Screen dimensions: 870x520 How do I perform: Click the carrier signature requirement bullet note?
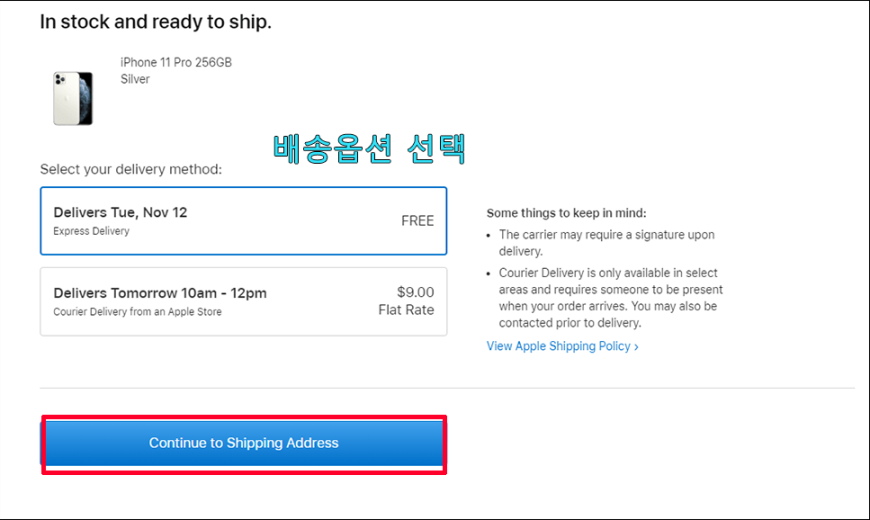pyautogui.click(x=606, y=243)
